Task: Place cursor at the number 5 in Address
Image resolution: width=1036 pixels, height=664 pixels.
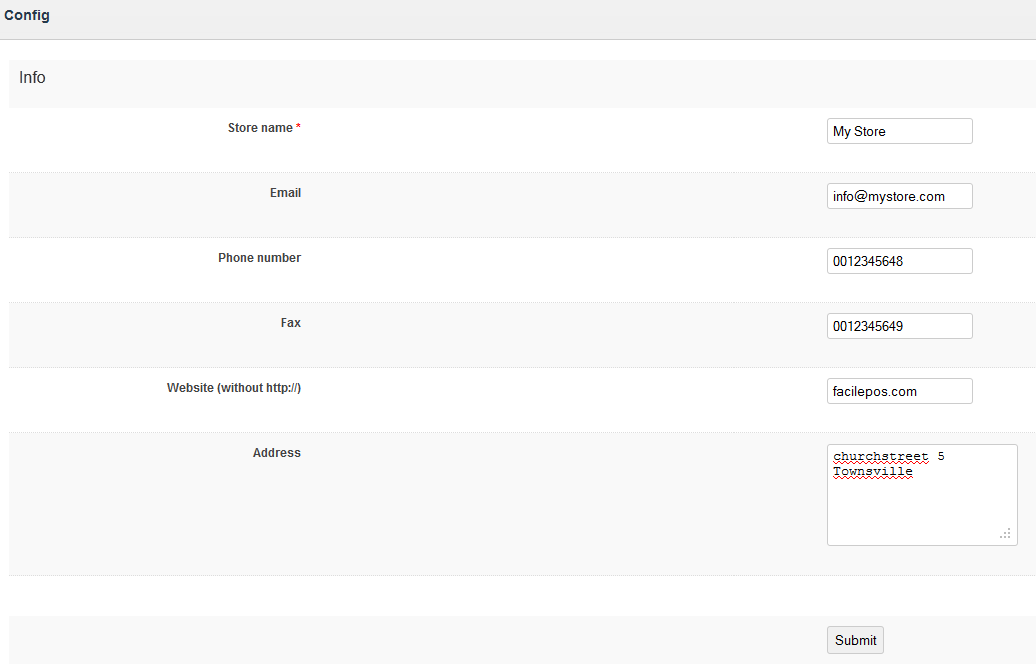Action: [x=941, y=456]
